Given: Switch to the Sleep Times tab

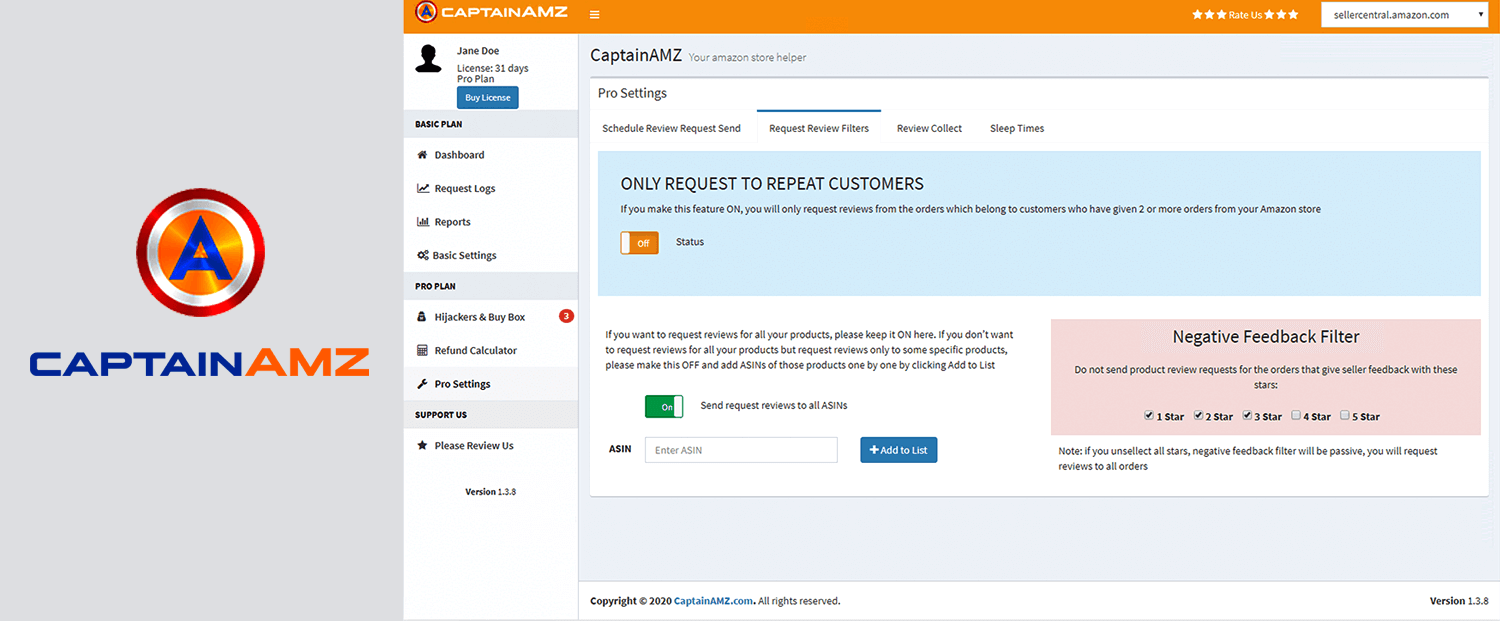Looking at the screenshot, I should [1017, 128].
